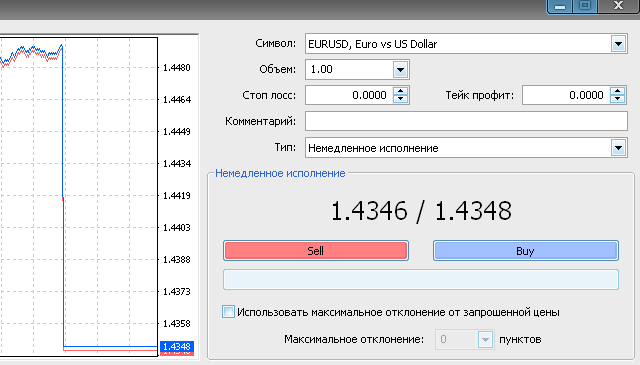Click the 'пунктов' label
The height and width of the screenshot is (365, 640).
tap(520, 339)
